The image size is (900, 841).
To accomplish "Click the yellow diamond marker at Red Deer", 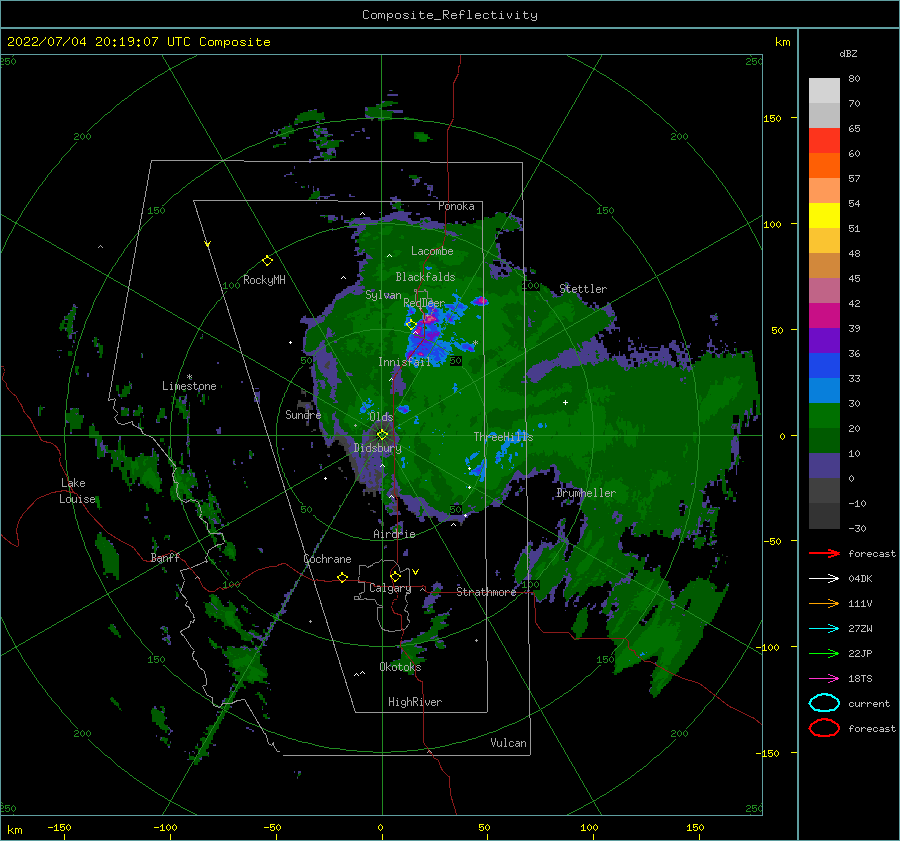I will 411,324.
